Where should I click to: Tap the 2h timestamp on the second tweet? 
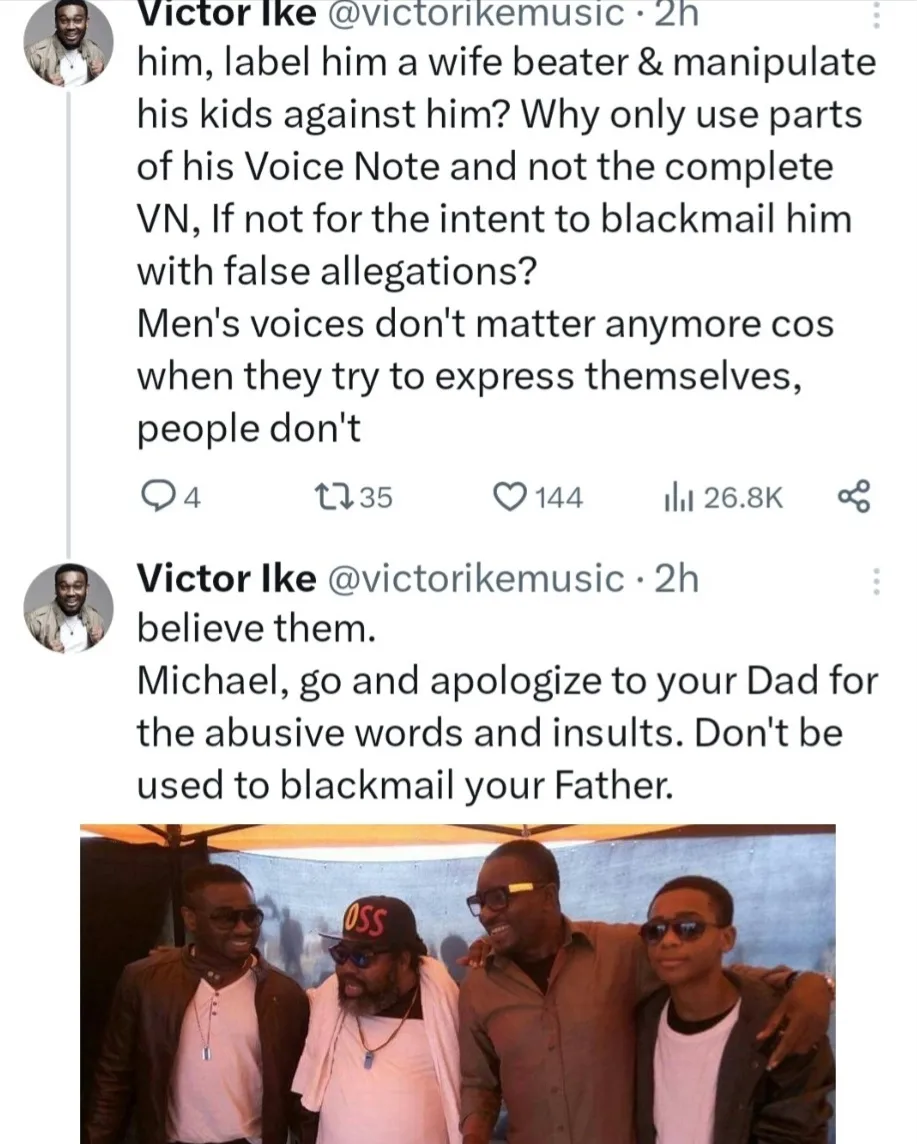(x=676, y=578)
